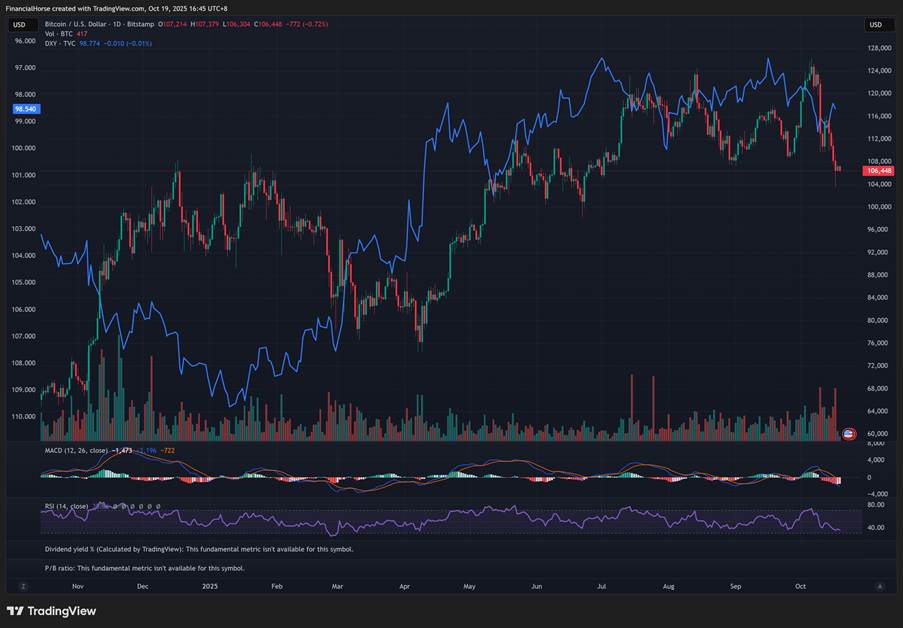Click the Jul label on time axis
Viewport: 903px width, 628px height.
pos(601,586)
